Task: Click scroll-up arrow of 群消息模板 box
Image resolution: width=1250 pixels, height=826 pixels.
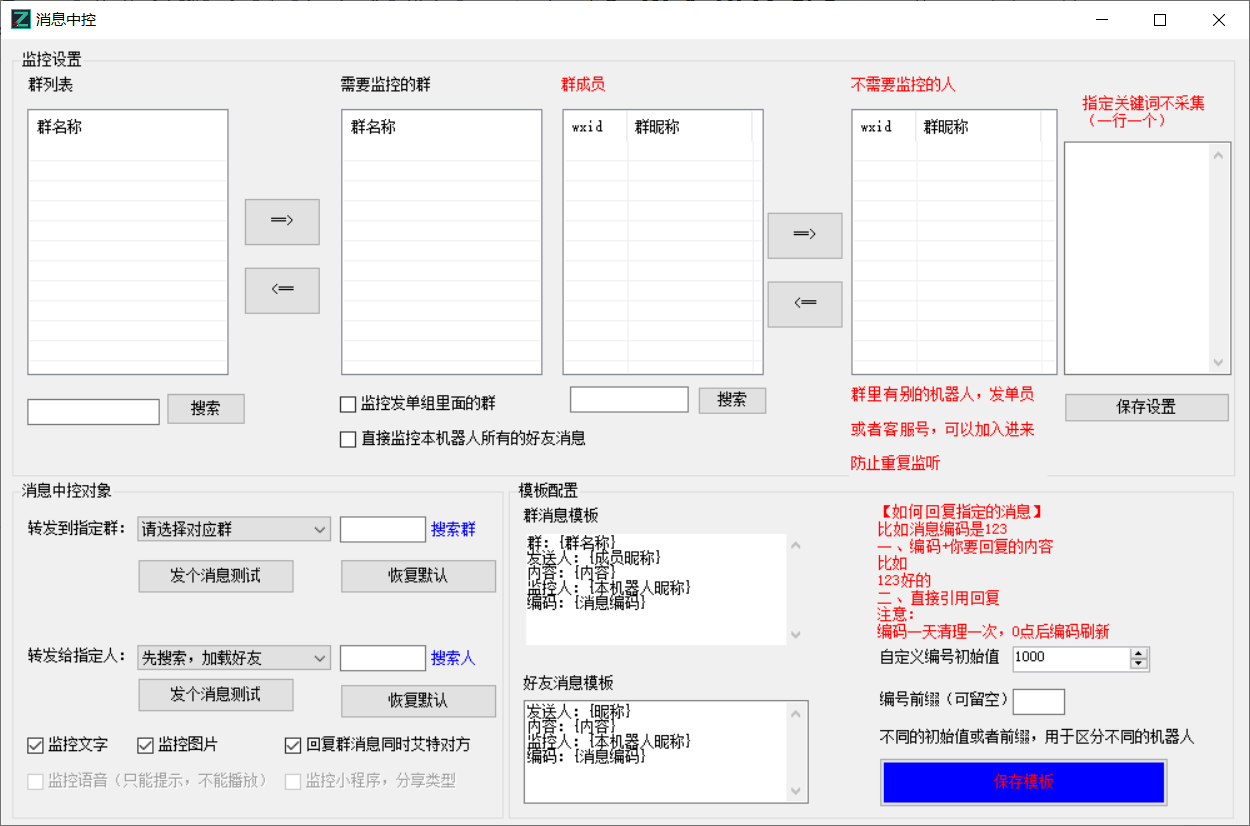Action: click(796, 545)
